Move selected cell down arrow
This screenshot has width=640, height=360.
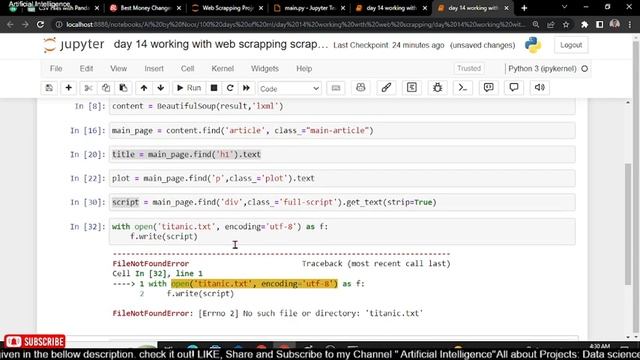click(161, 88)
